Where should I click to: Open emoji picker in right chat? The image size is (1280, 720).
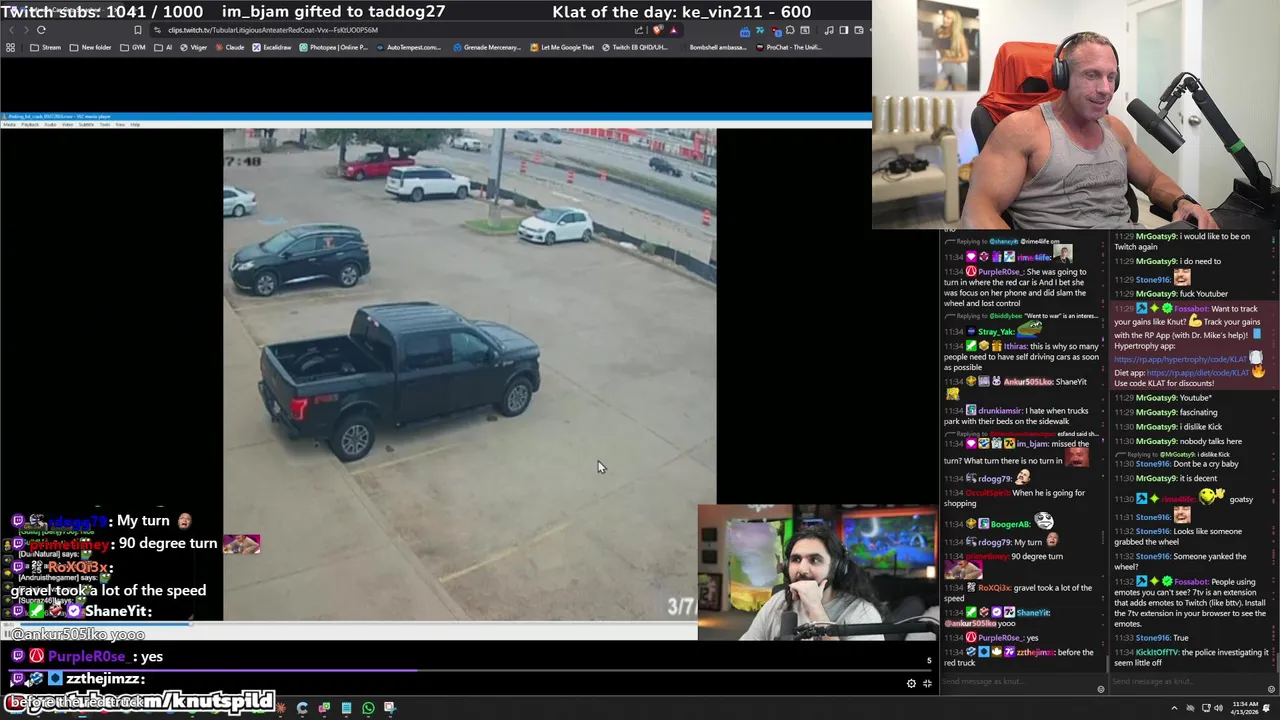tap(1271, 689)
